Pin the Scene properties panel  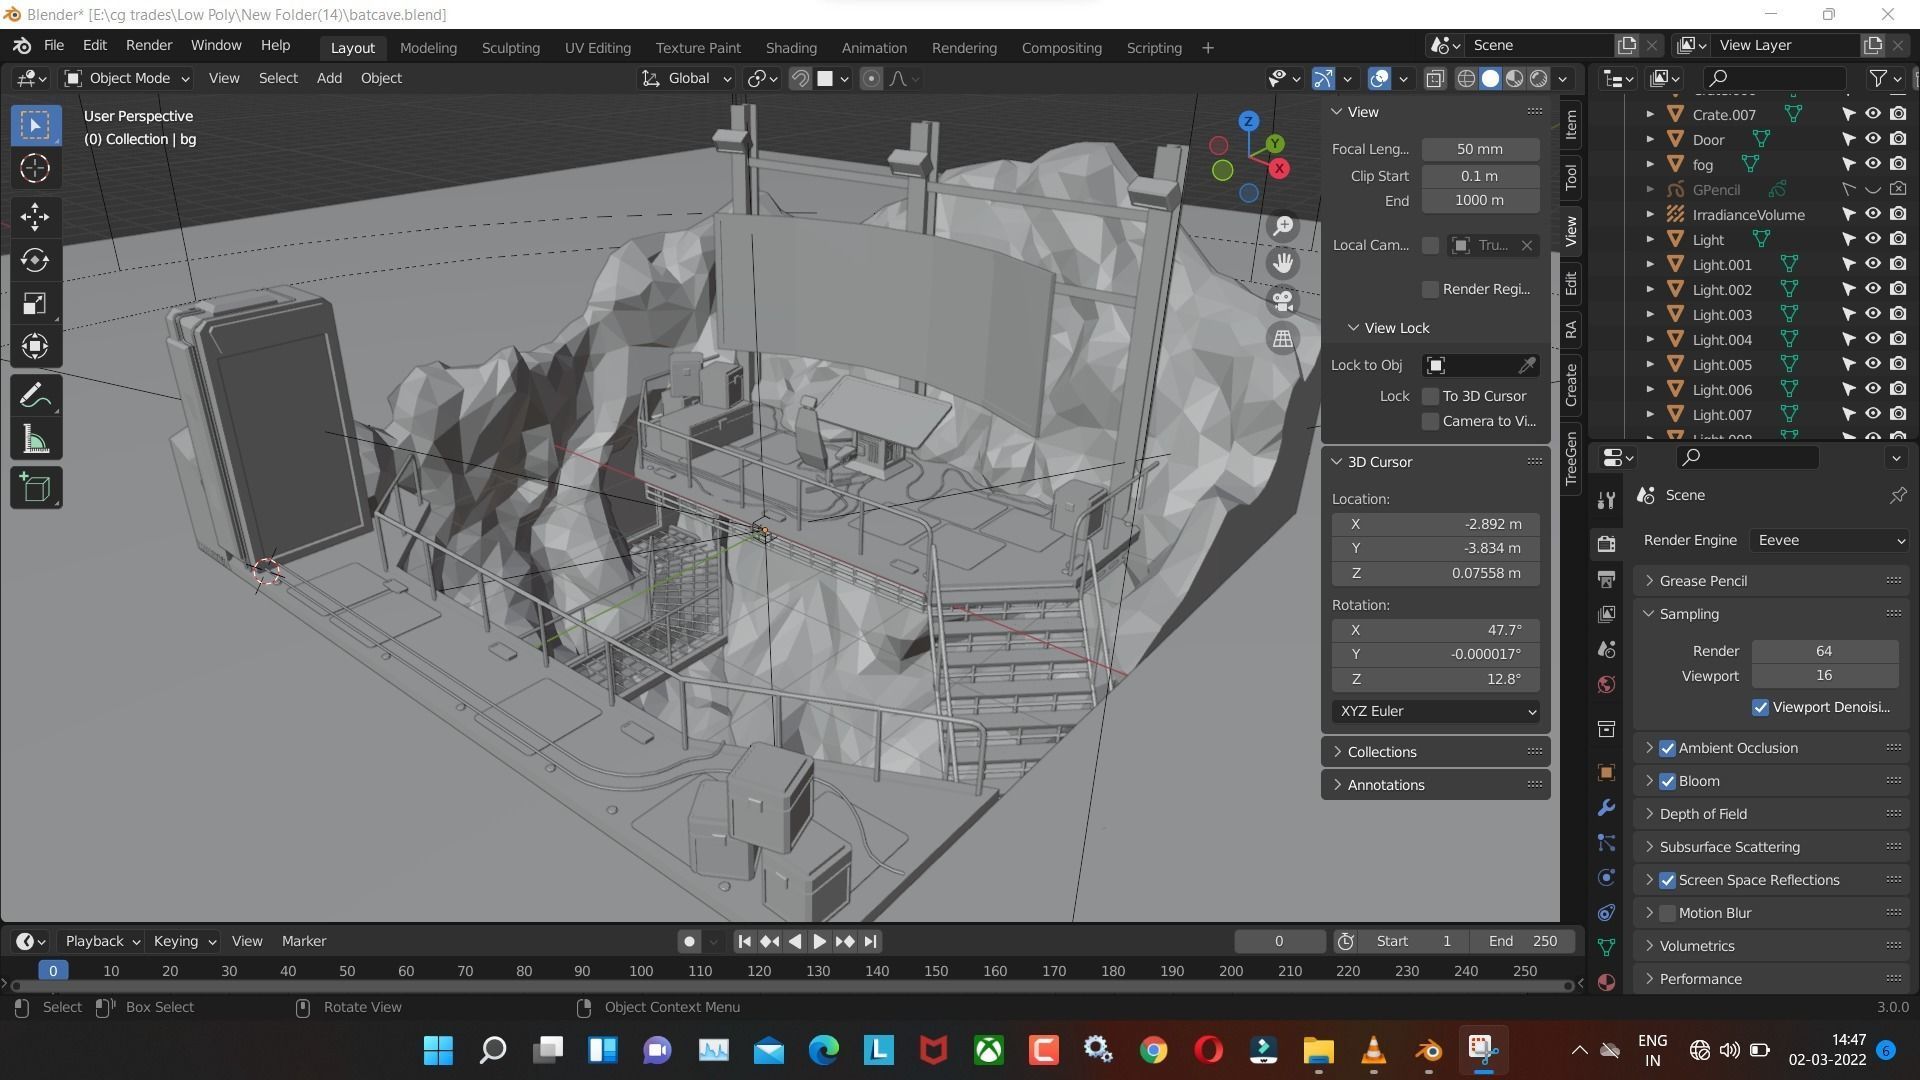(x=1897, y=496)
